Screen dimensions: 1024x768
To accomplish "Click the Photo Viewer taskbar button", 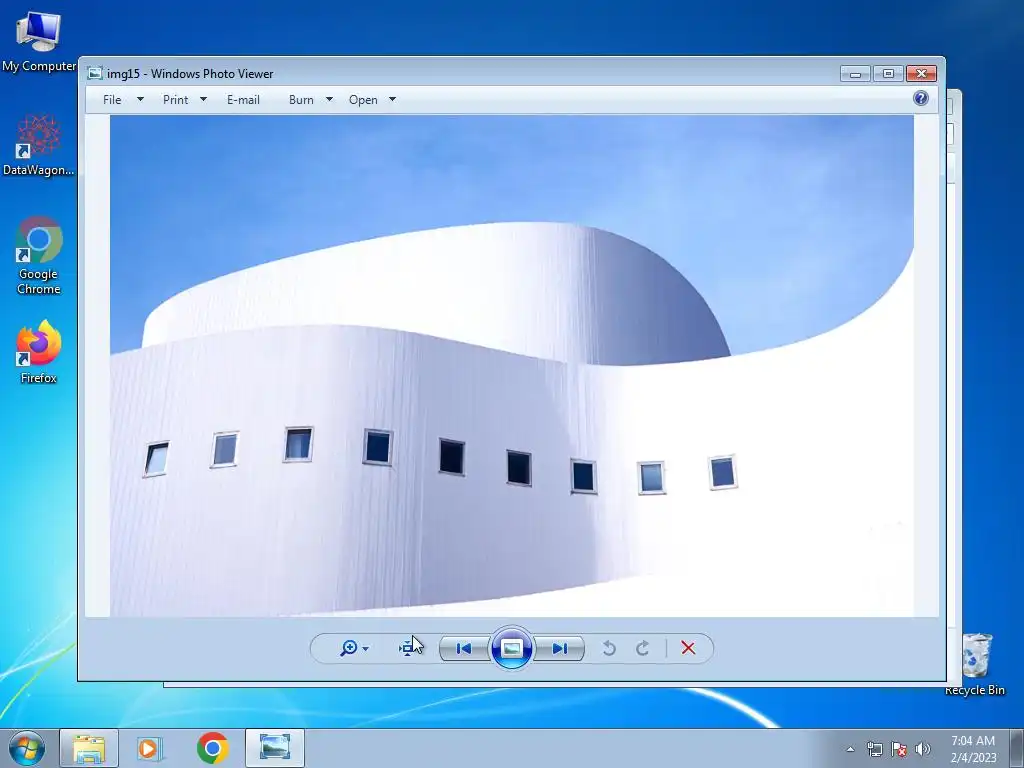I will tap(275, 748).
